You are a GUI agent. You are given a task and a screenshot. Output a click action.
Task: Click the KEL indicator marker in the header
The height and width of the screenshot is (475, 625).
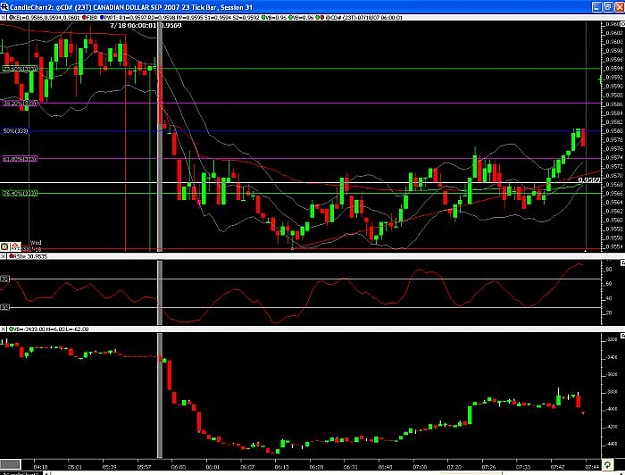click(x=12, y=18)
